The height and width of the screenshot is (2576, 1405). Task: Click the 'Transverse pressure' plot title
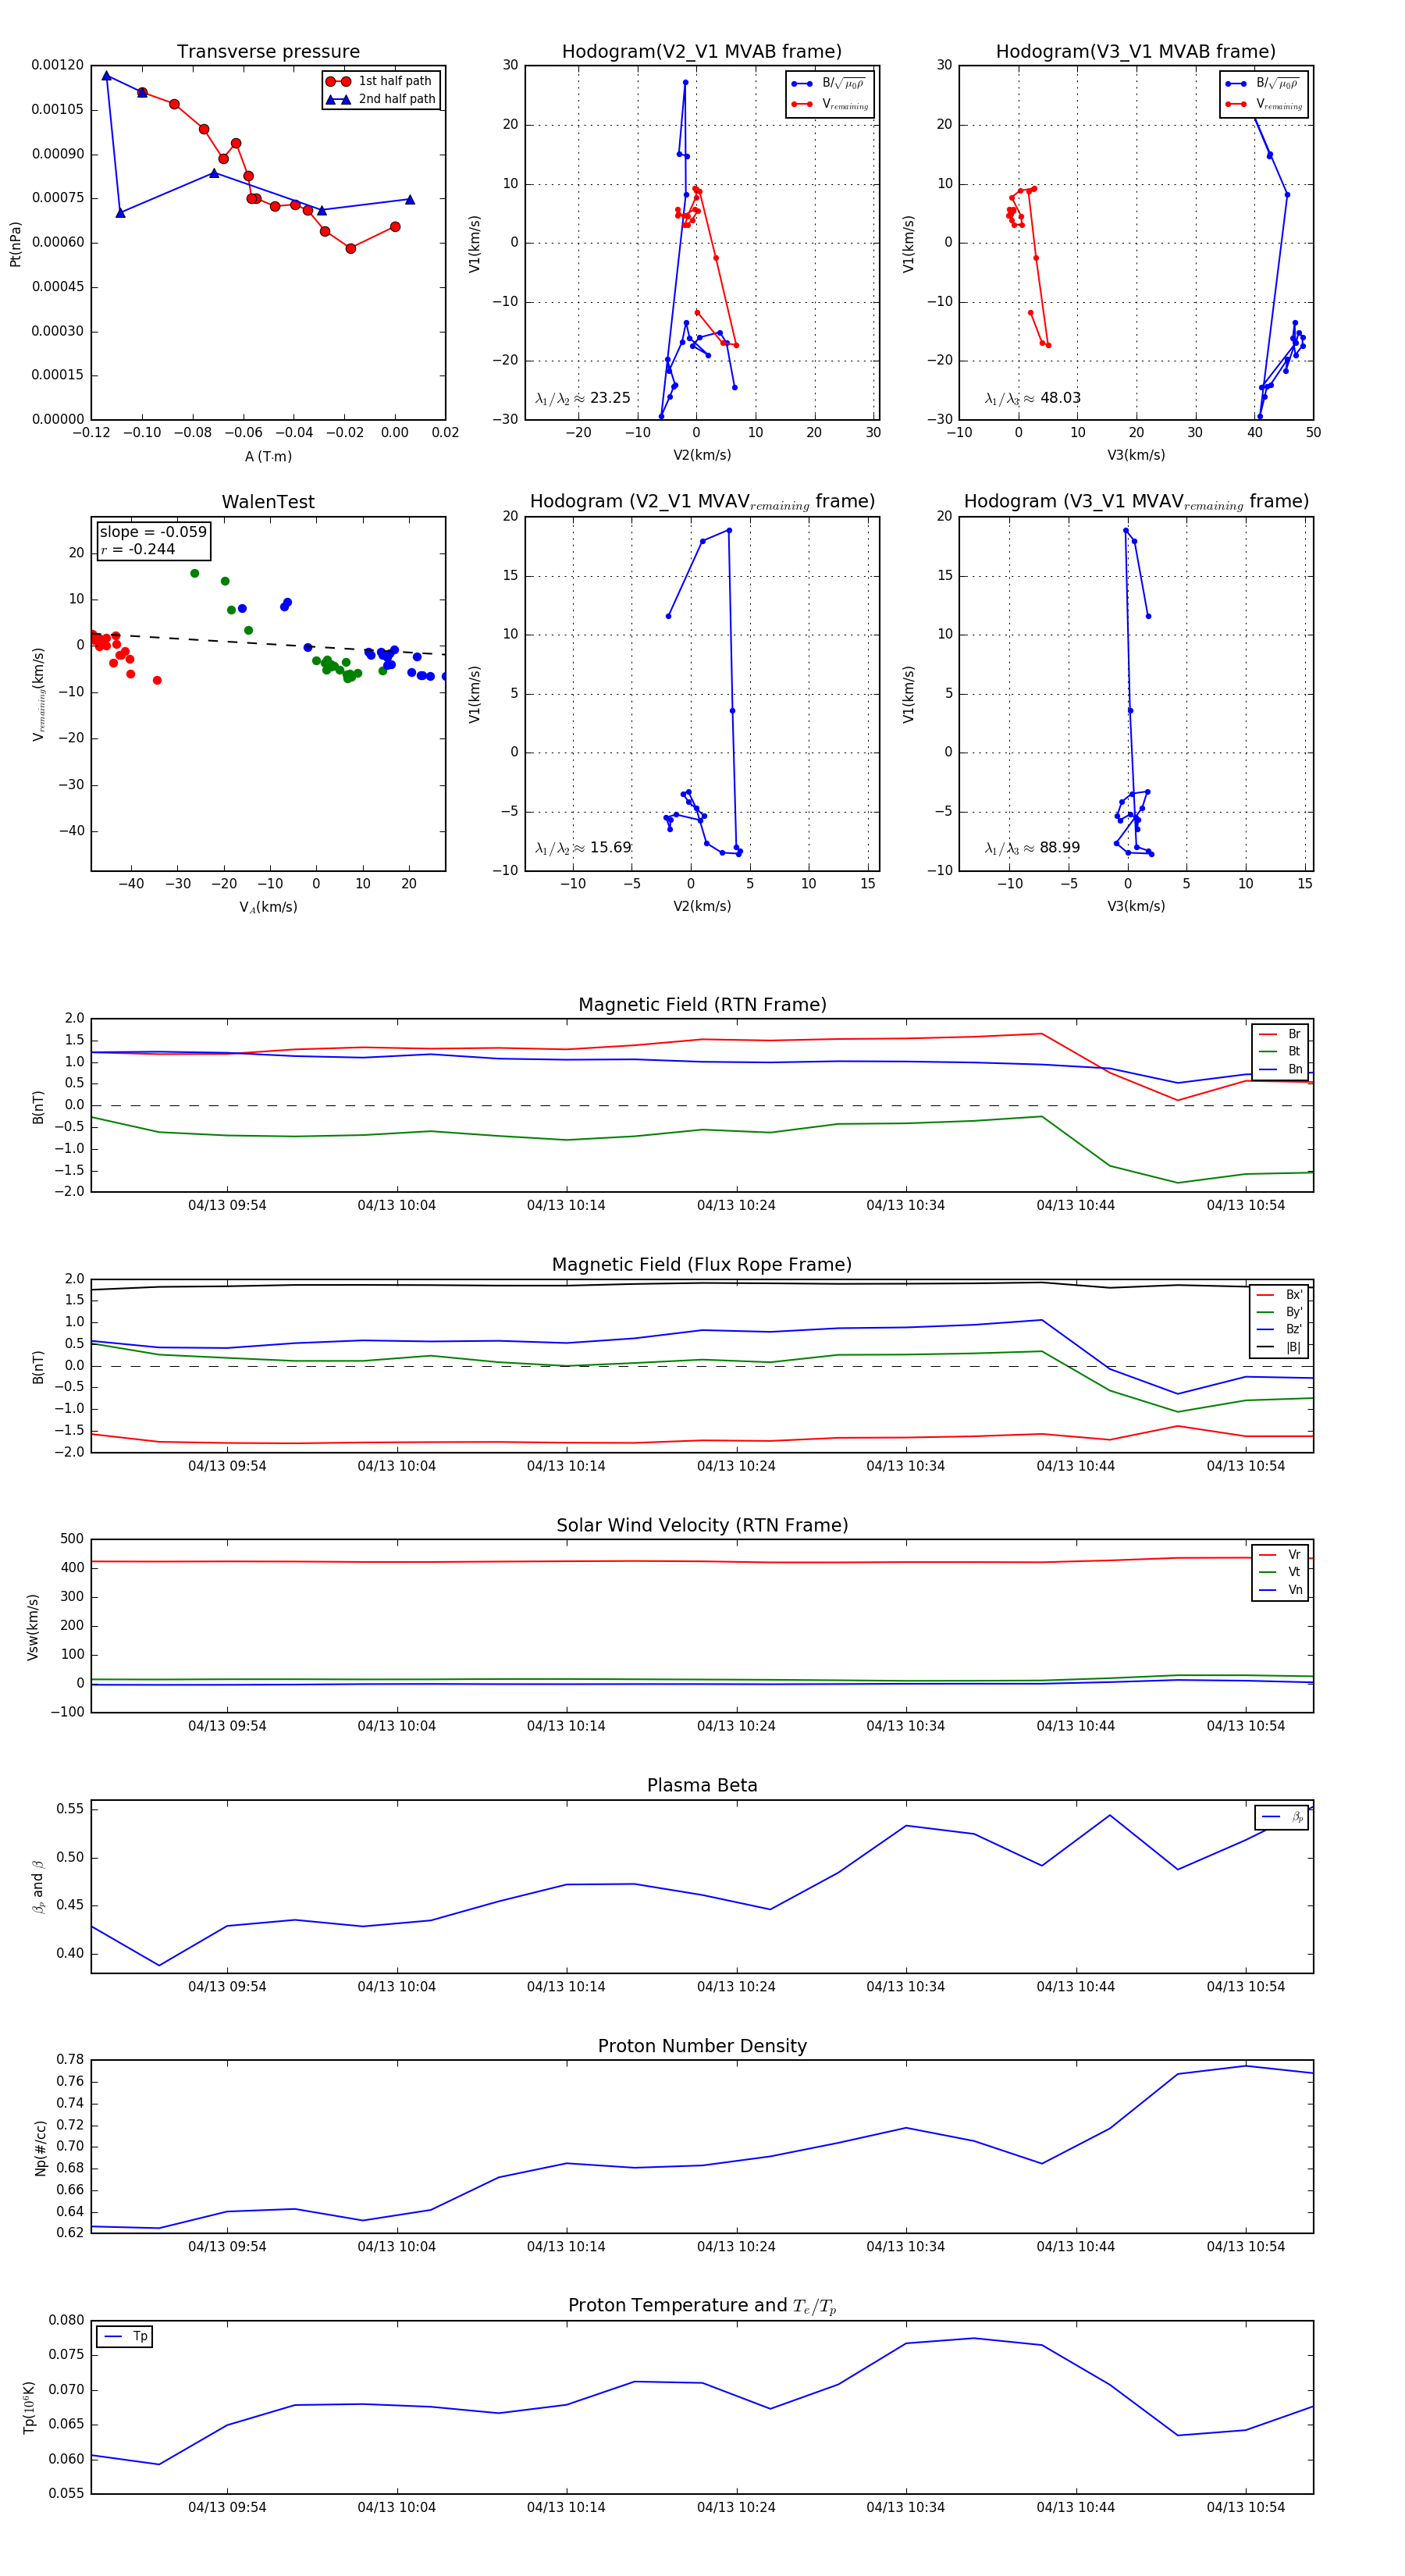(268, 52)
